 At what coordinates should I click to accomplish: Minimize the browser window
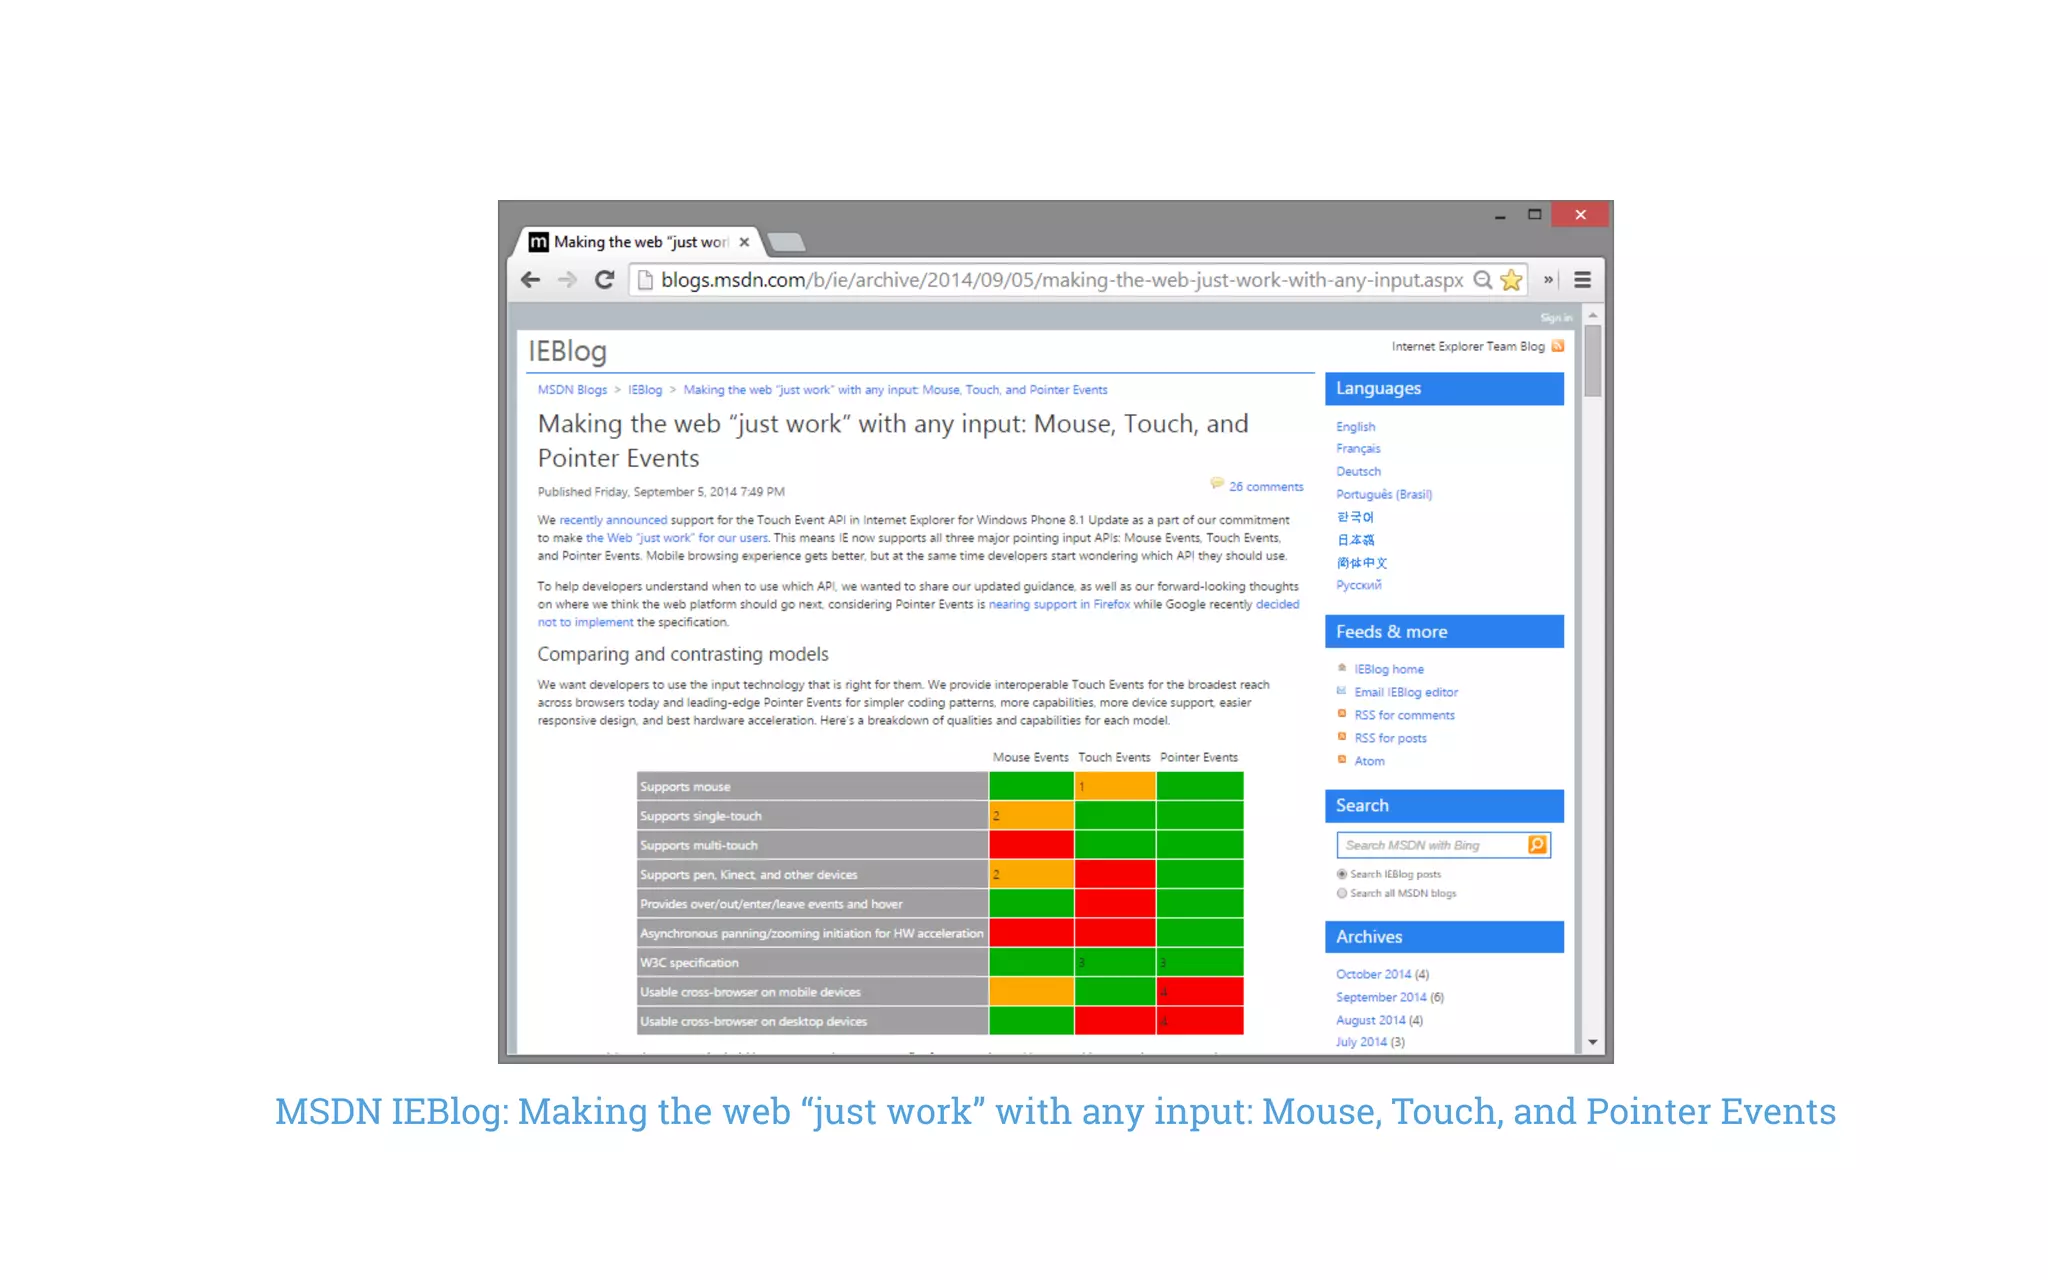tap(1500, 216)
